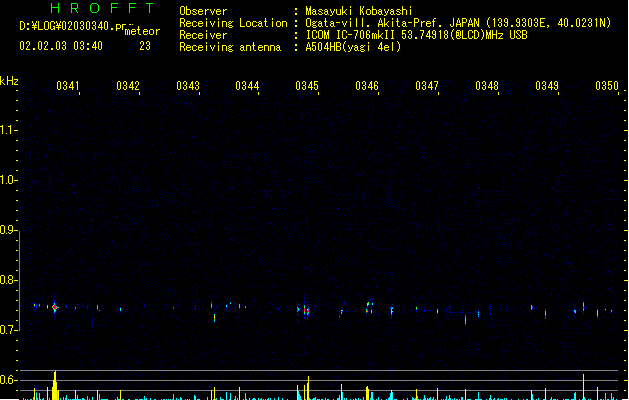Viewport: 629px width, 400px height.
Task: Click time marker 0350
Action: 607,86
